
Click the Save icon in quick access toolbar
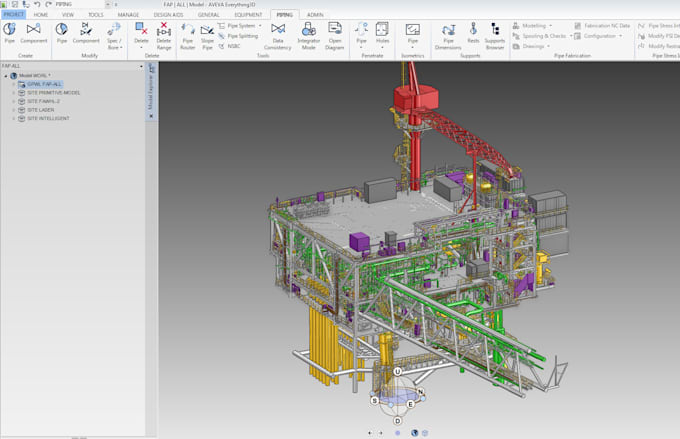click(15, 4)
